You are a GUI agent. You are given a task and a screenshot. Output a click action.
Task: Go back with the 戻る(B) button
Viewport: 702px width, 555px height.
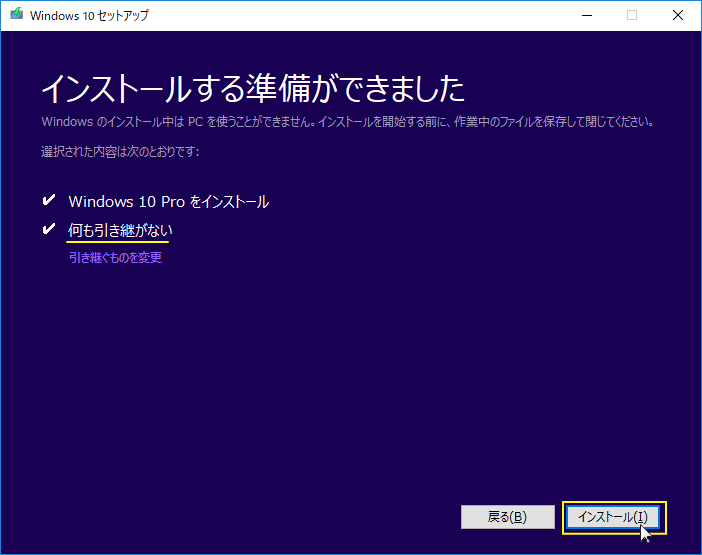tap(508, 517)
